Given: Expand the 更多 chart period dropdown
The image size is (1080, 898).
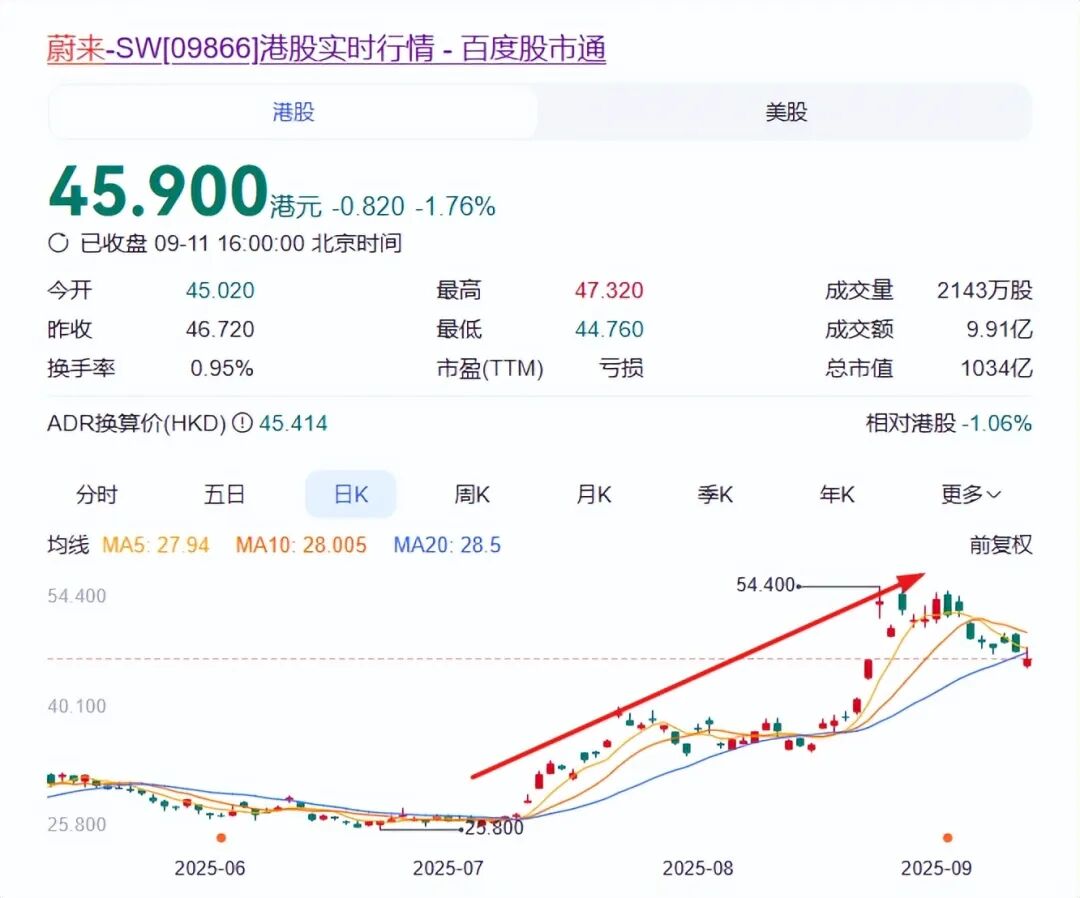Looking at the screenshot, I should click(971, 494).
